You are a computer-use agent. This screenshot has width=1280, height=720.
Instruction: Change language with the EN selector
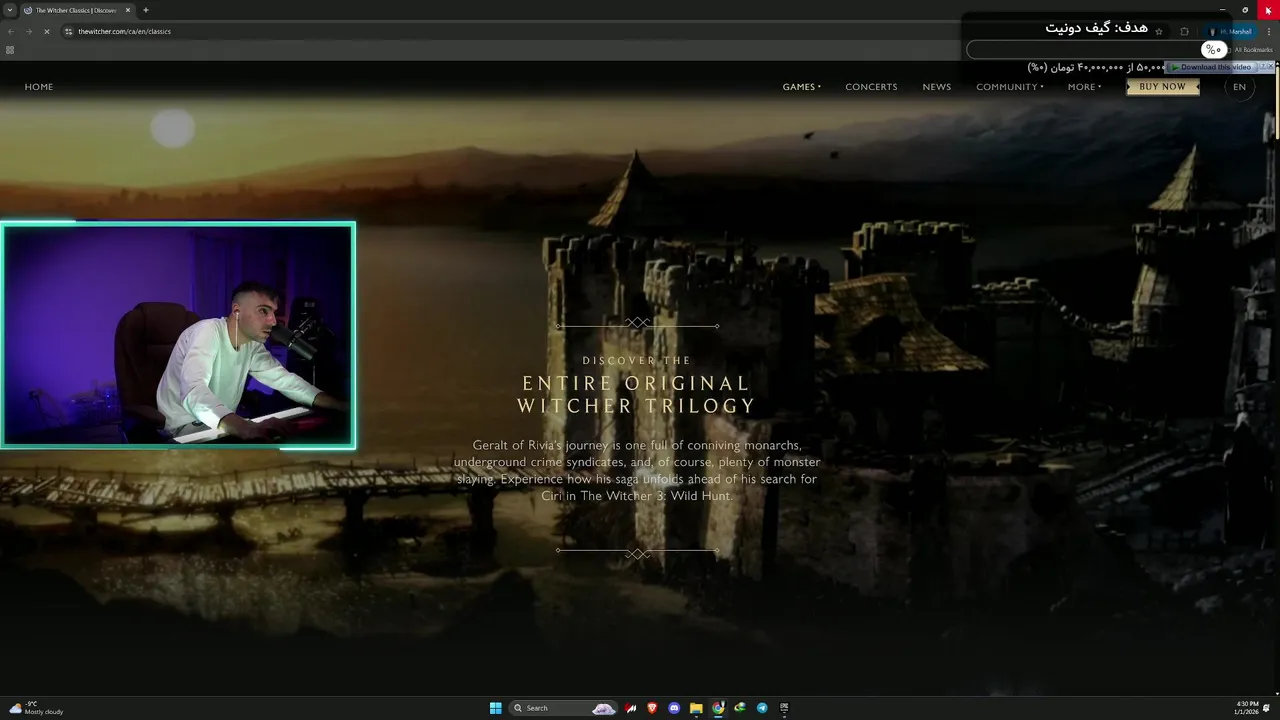click(1240, 87)
